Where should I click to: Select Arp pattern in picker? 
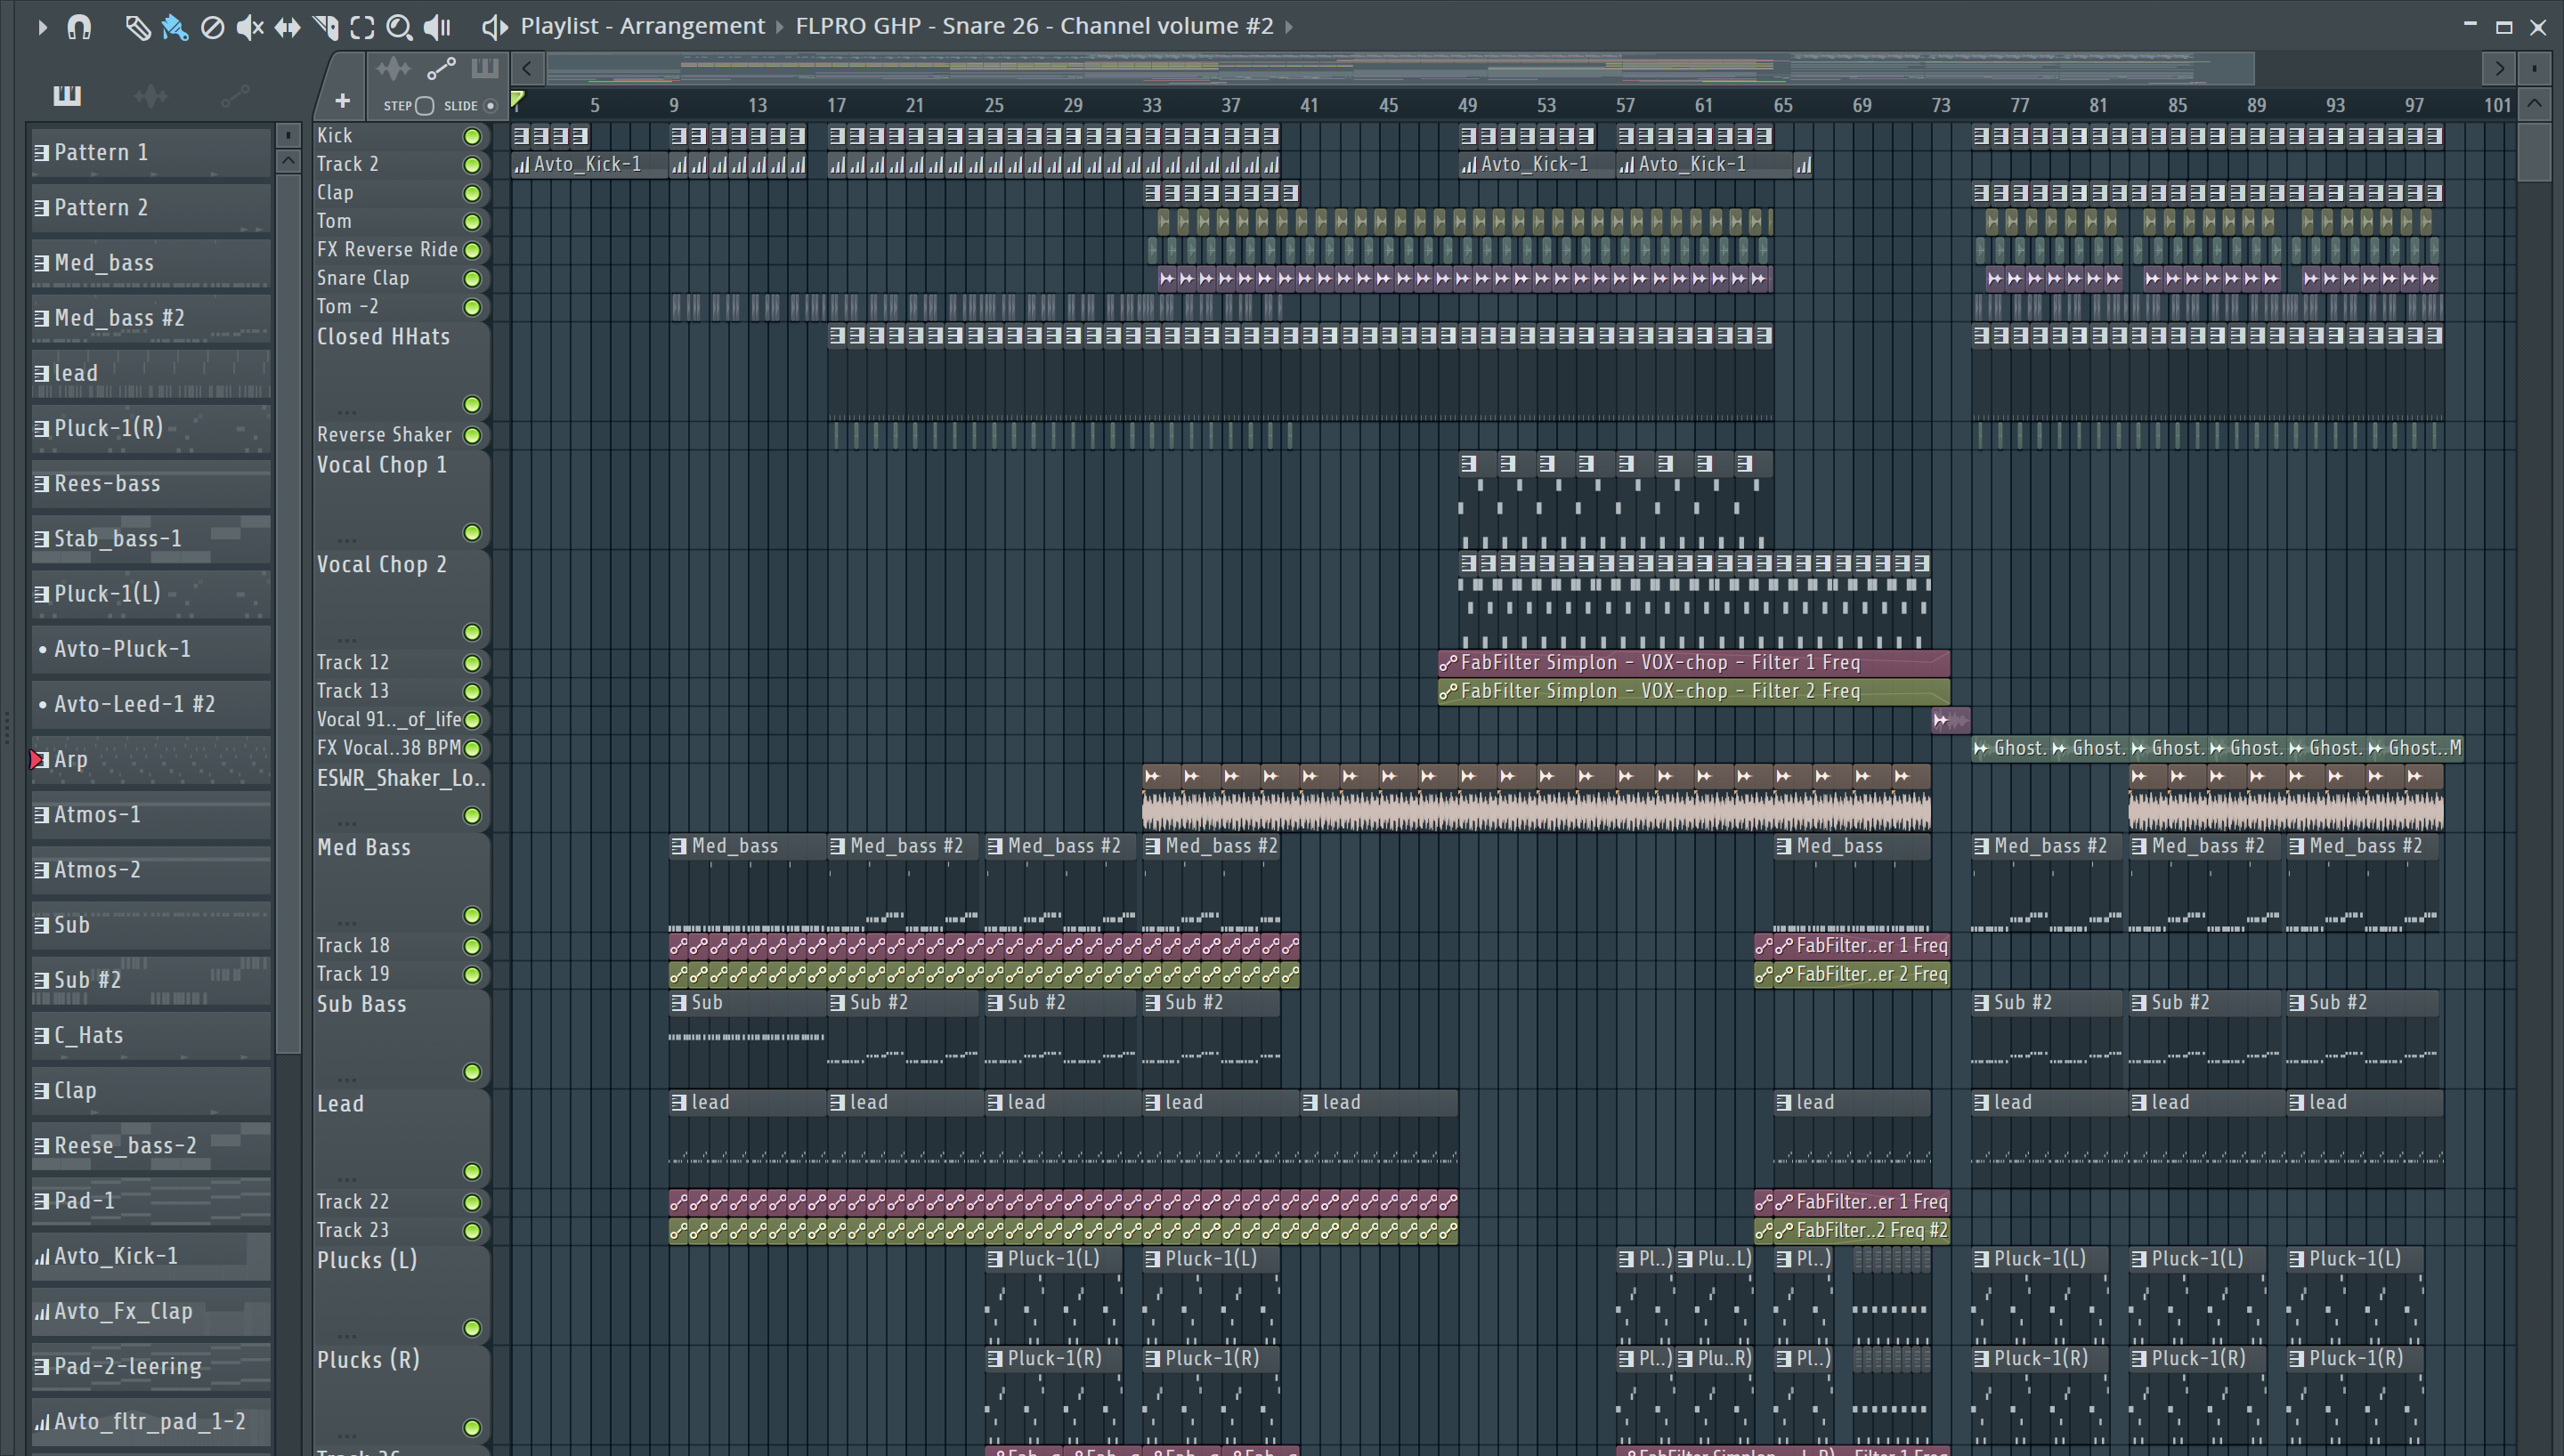(x=151, y=759)
